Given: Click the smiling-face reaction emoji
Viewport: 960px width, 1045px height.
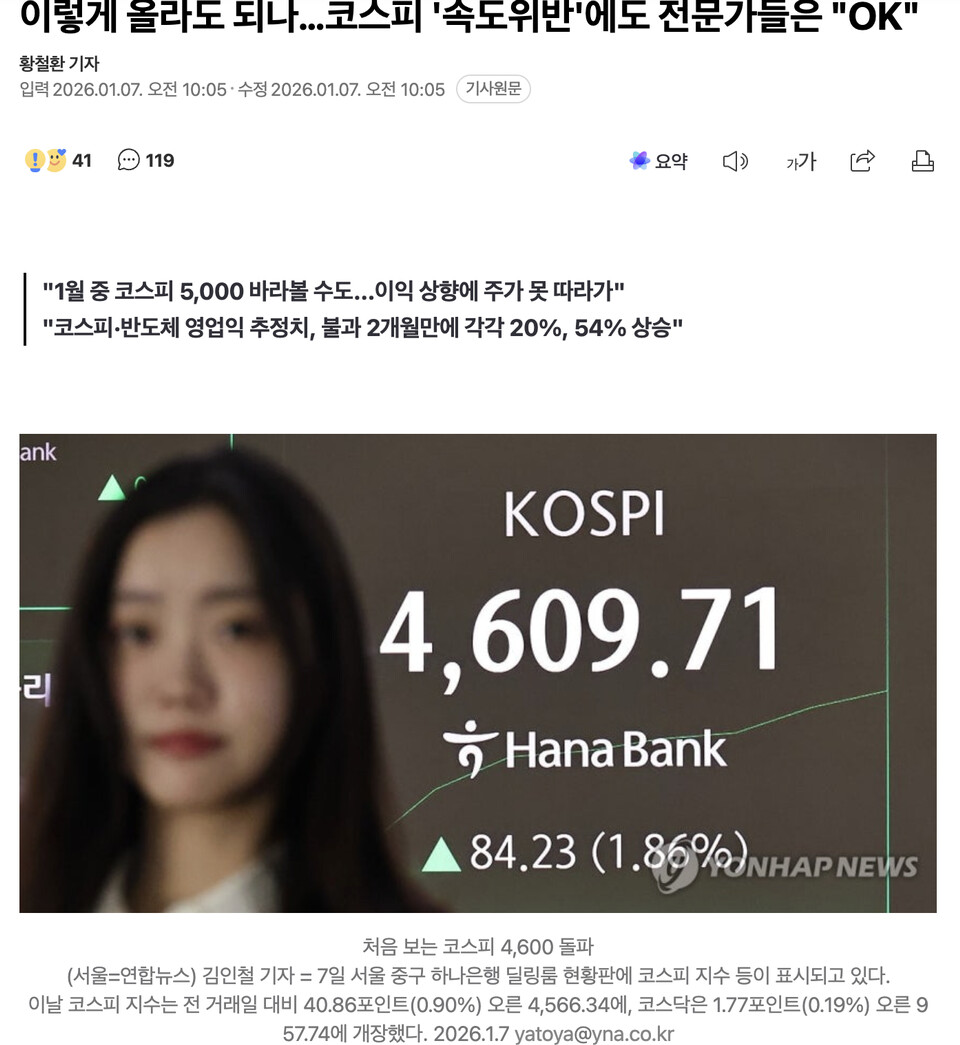Looking at the screenshot, I should click(57, 160).
